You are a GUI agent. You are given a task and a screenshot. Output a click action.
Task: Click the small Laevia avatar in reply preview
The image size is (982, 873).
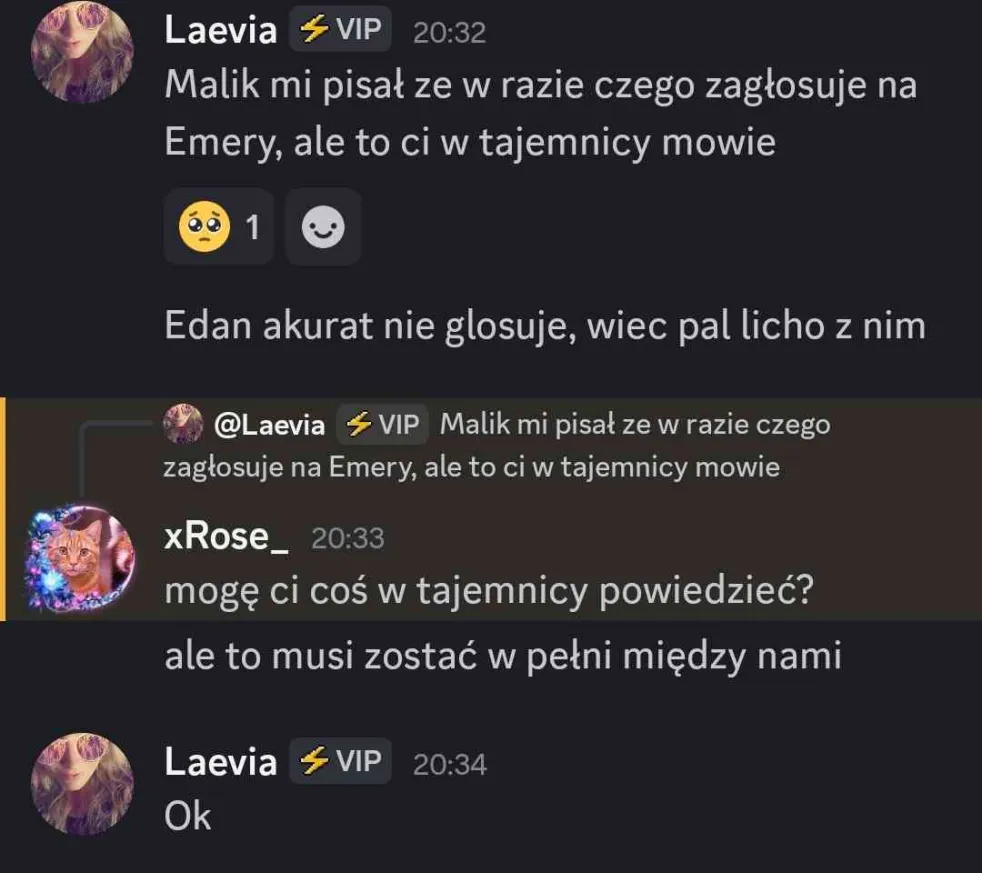183,424
